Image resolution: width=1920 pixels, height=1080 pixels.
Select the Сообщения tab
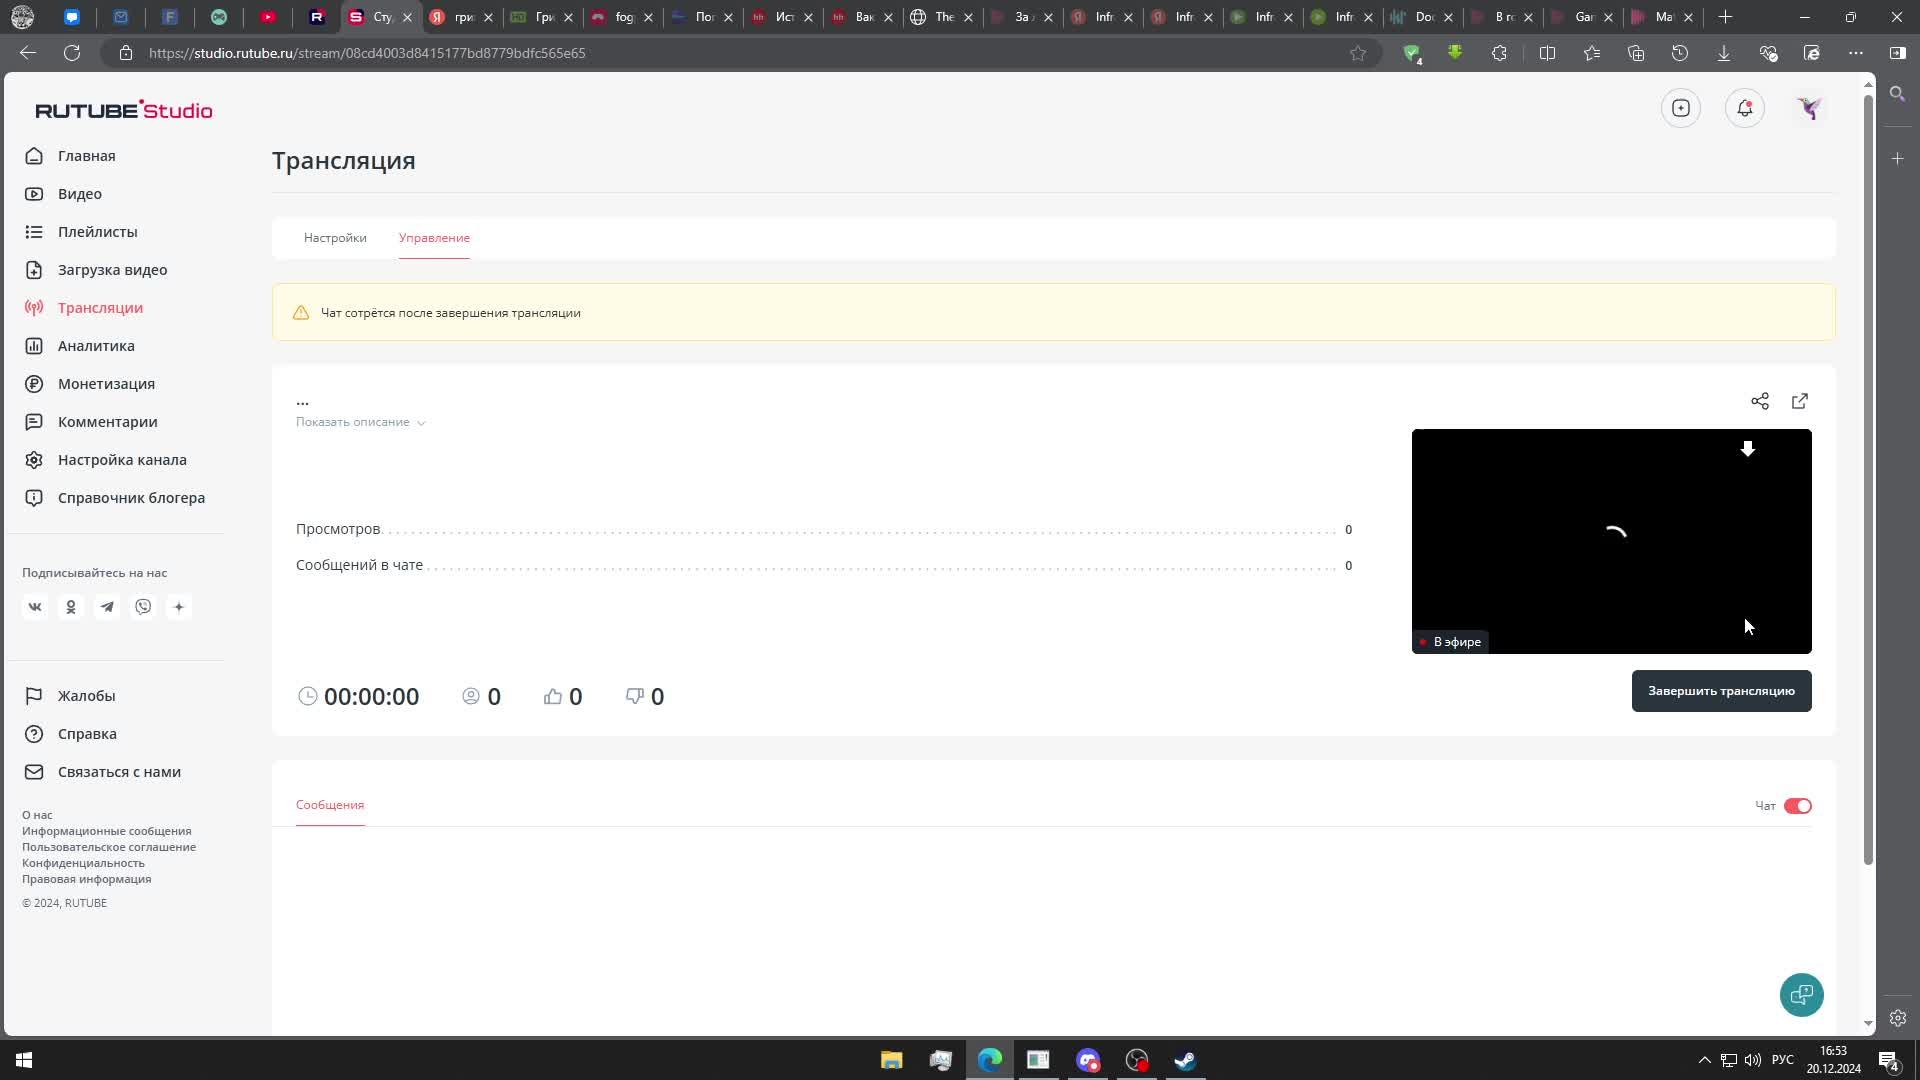tap(330, 805)
